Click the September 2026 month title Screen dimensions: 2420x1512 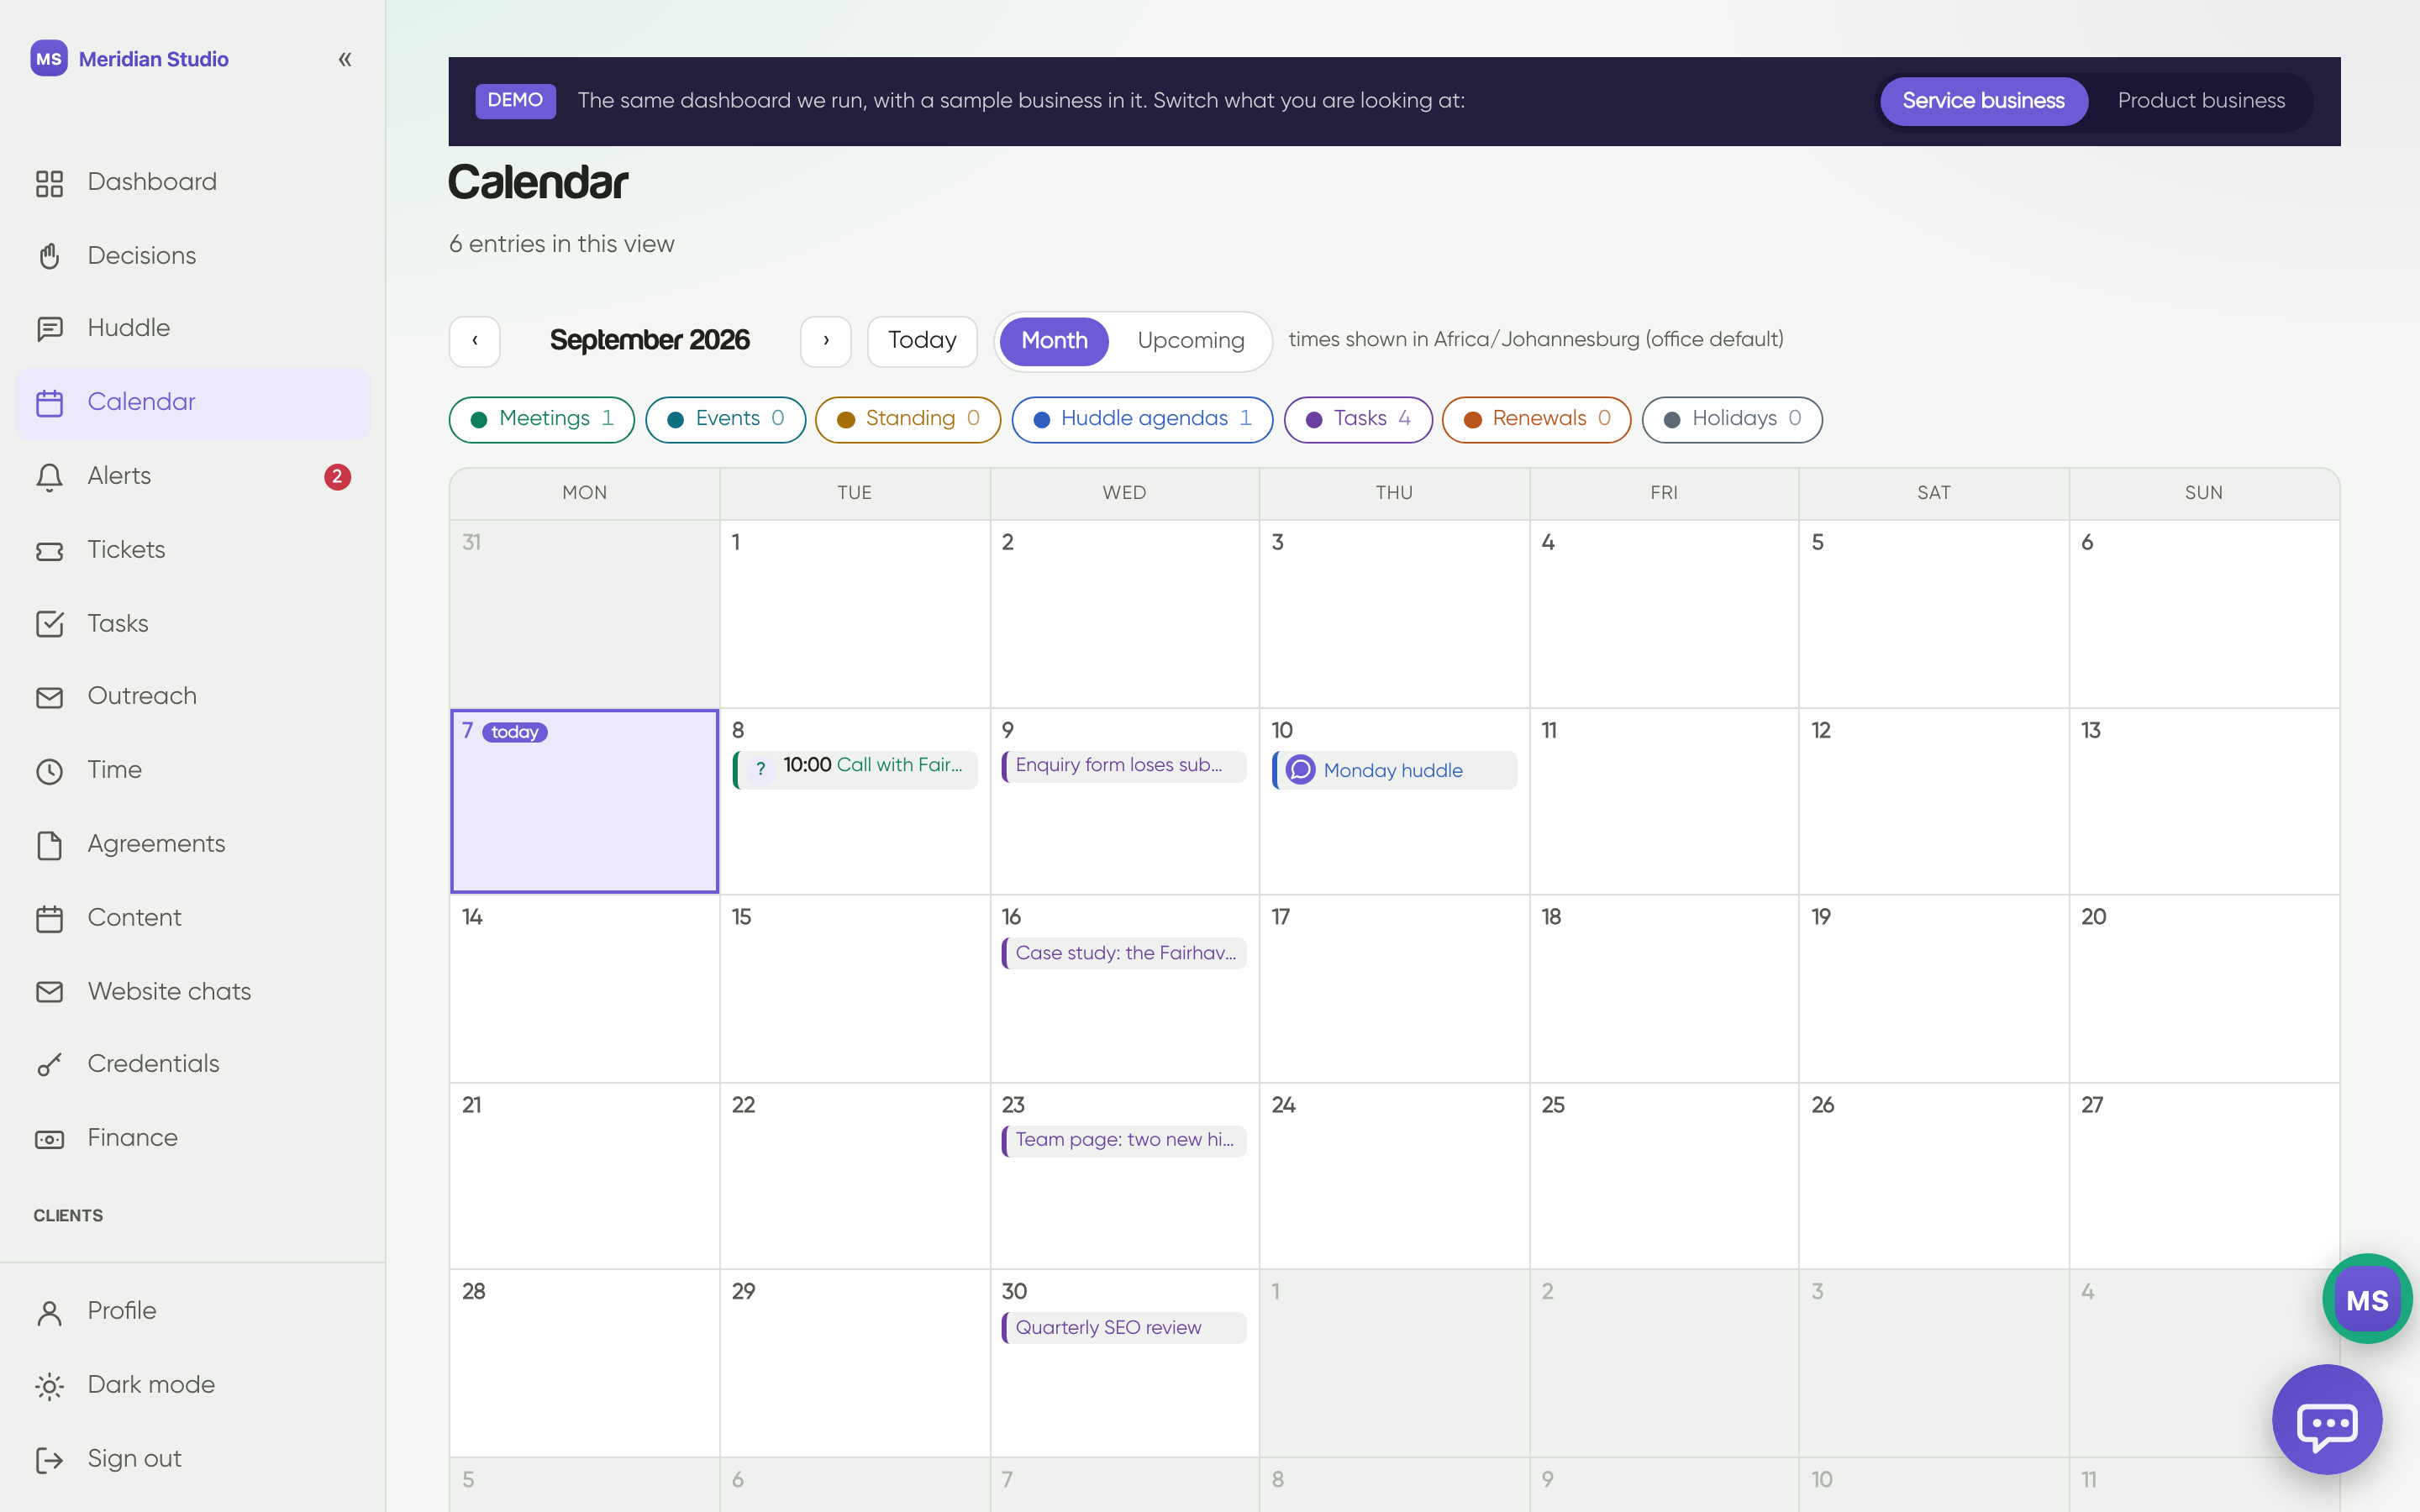pyautogui.click(x=649, y=340)
